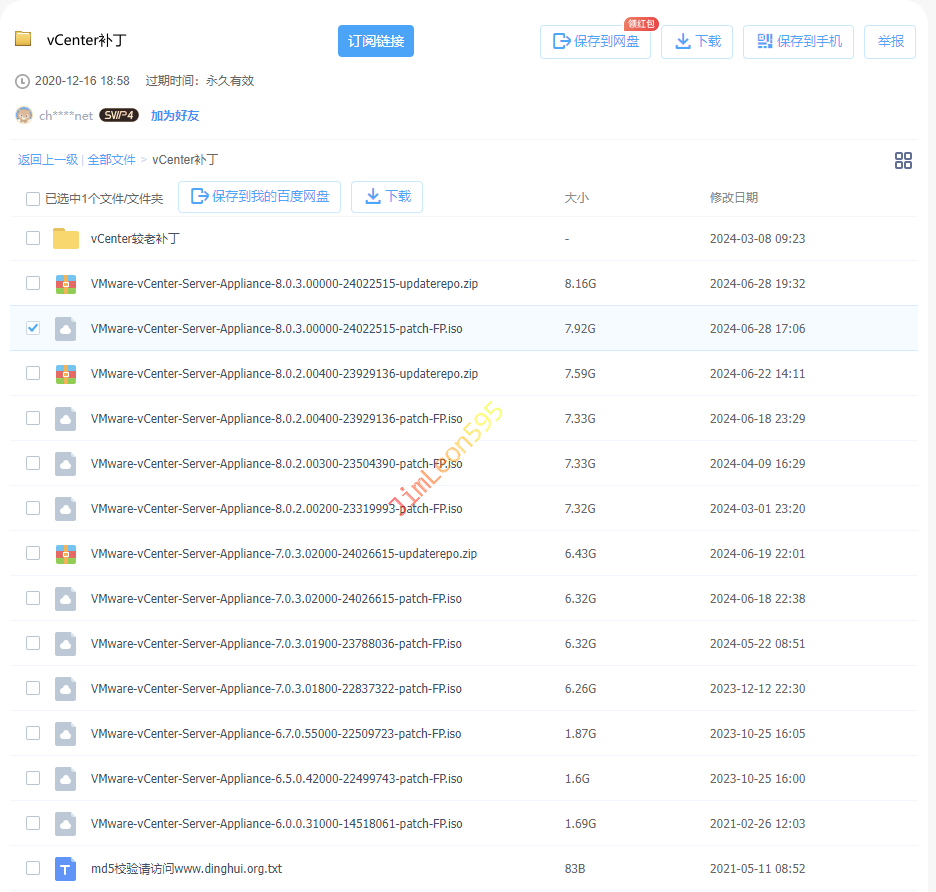Go to 全部文件 in the breadcrumb

[111, 160]
